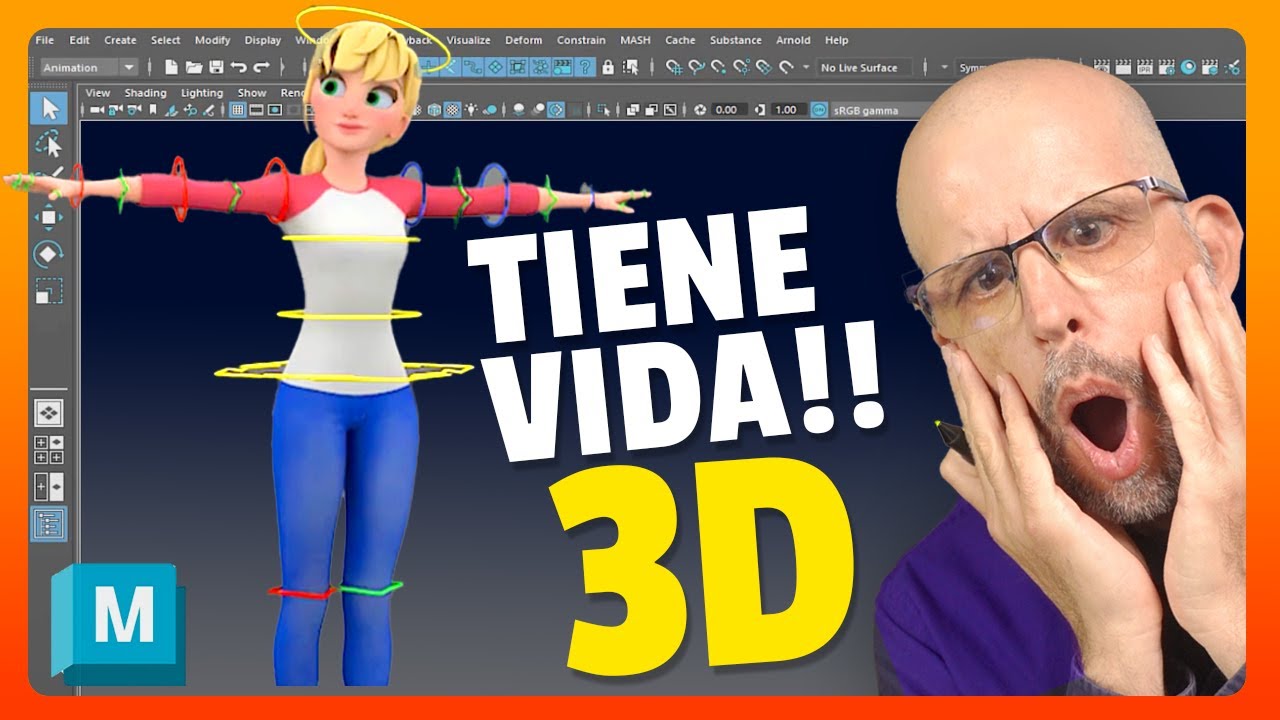Toggle snap to grids
Image resolution: width=1280 pixels, height=720 pixels.
pyautogui.click(x=674, y=67)
